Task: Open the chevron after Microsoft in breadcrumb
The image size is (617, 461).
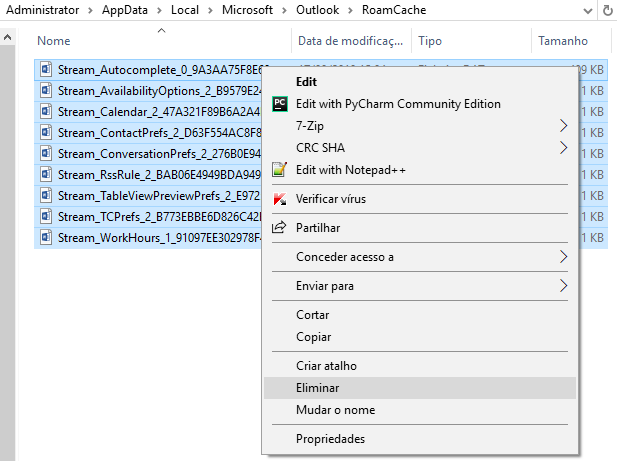Action: pyautogui.click(x=284, y=10)
